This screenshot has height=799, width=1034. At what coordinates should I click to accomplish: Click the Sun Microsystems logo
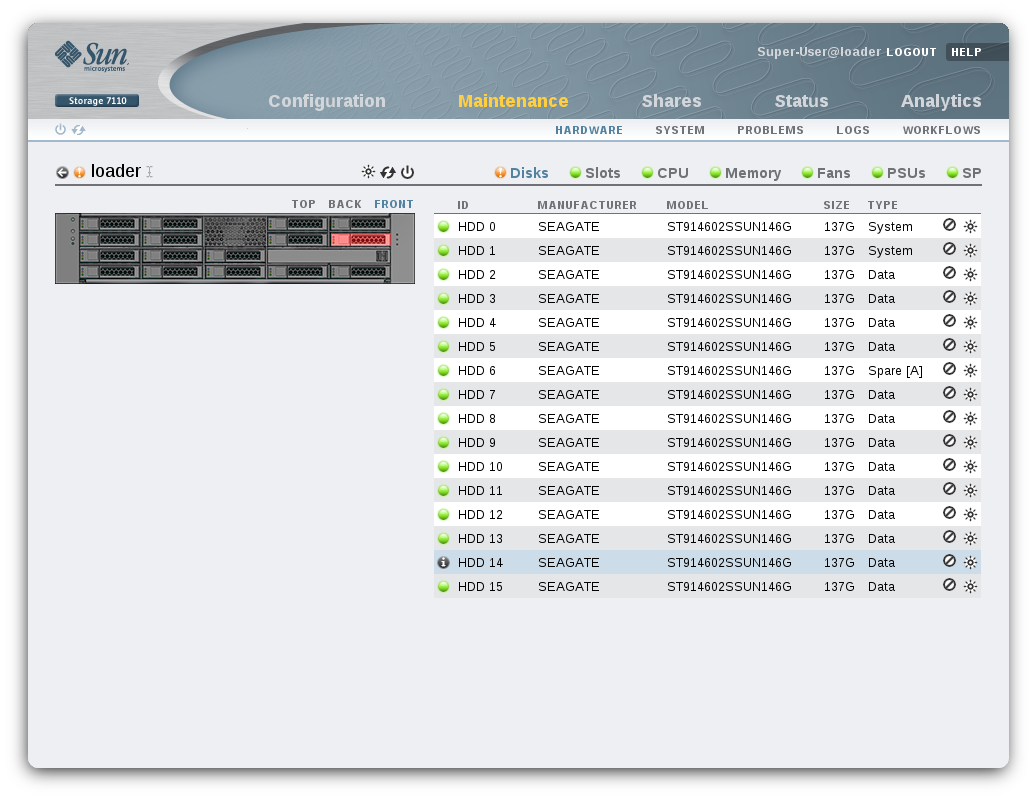tap(92, 56)
